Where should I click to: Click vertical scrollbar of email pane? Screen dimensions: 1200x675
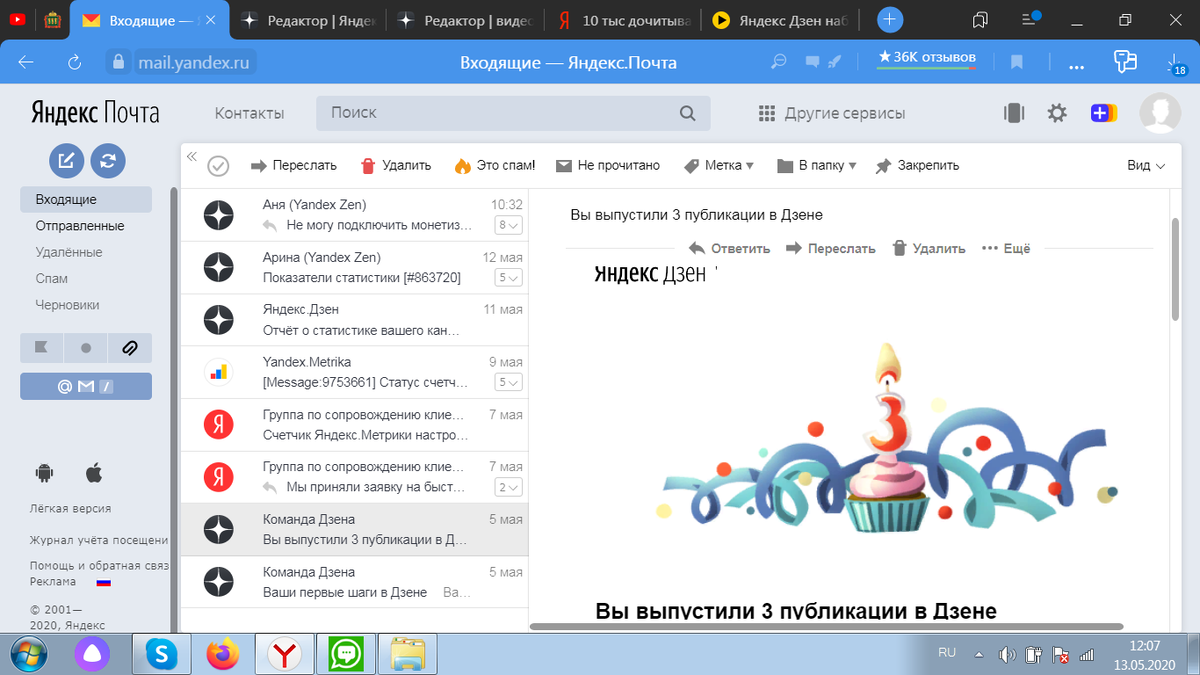click(1175, 268)
